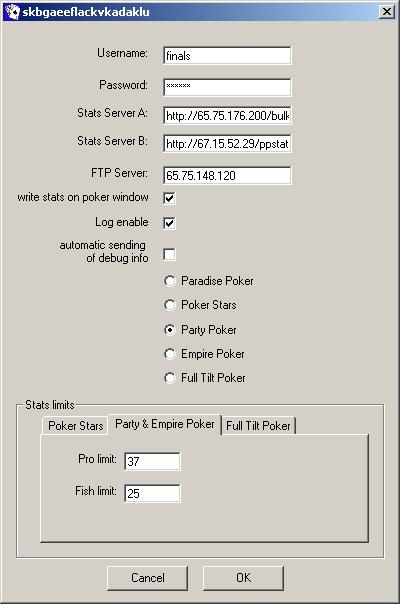Switch to the Full Tilt Poker tab

[x=258, y=426]
